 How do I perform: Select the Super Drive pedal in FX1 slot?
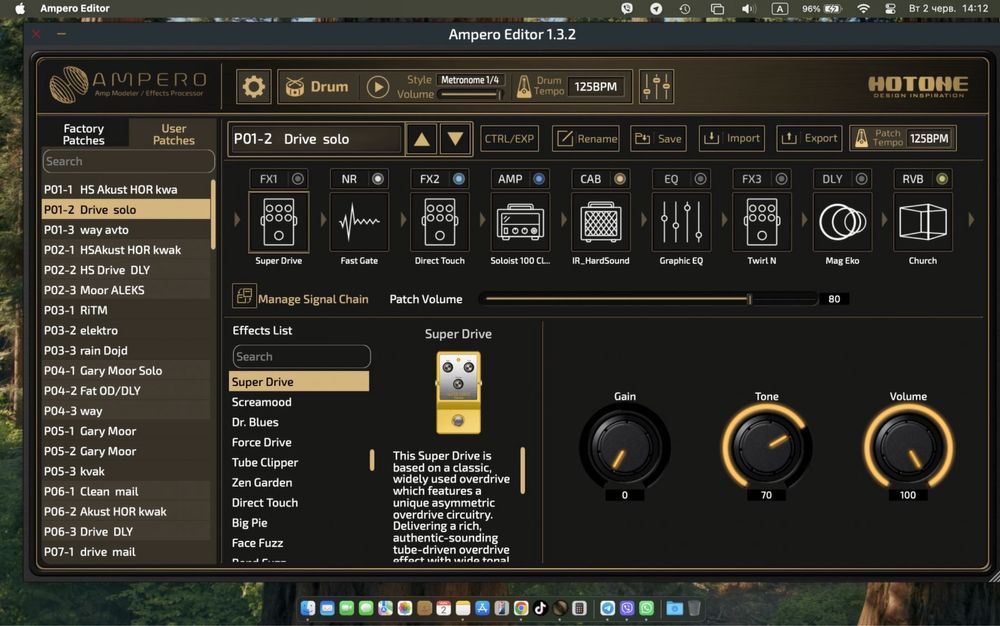(x=279, y=221)
